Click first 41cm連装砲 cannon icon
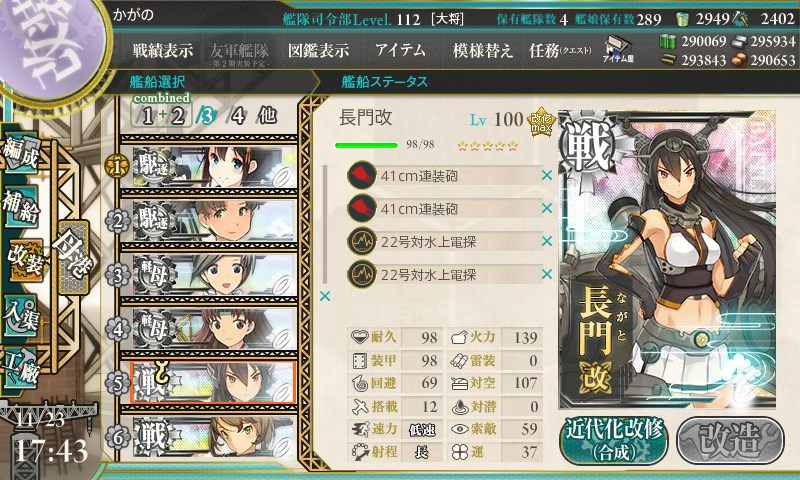Screen dimensions: 800x480 click(x=362, y=175)
